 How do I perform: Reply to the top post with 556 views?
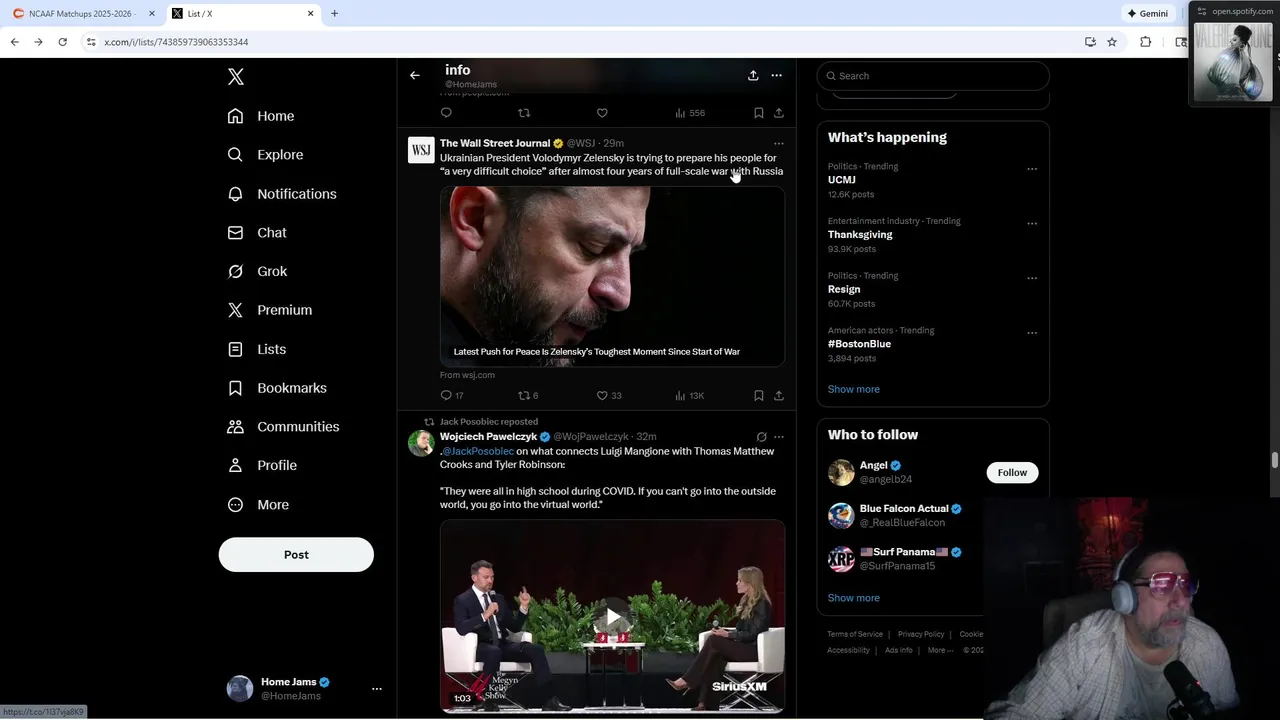coord(446,113)
